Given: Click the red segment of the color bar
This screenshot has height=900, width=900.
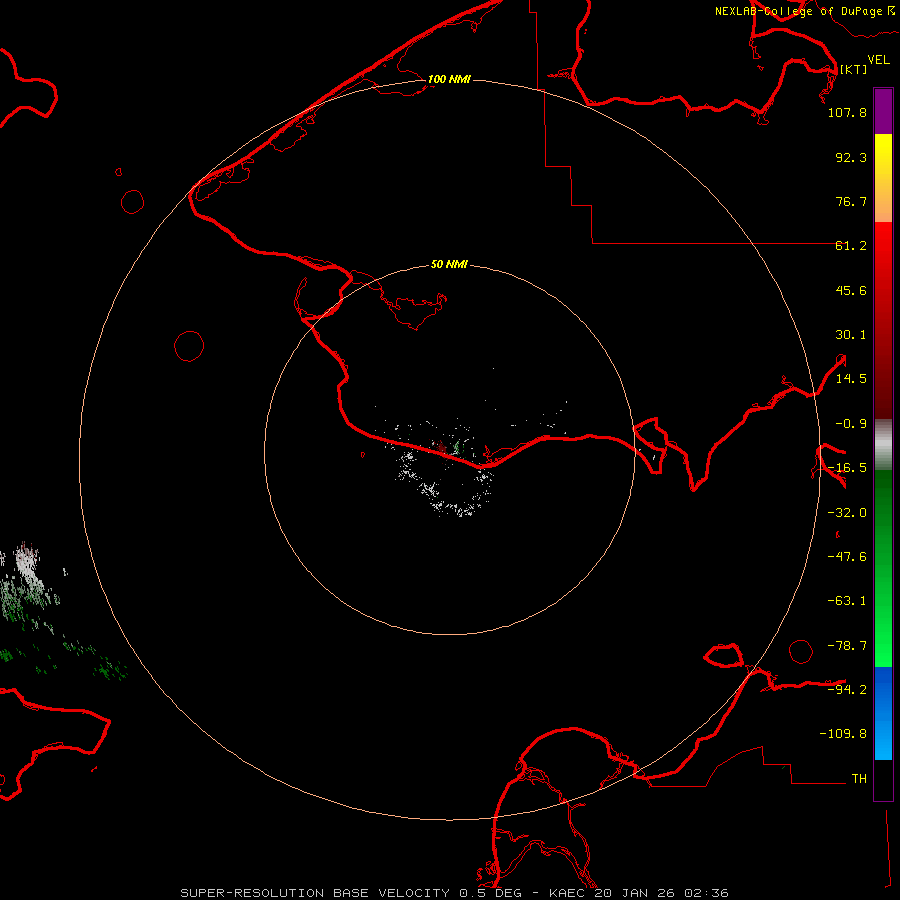Looking at the screenshot, I should click(883, 320).
